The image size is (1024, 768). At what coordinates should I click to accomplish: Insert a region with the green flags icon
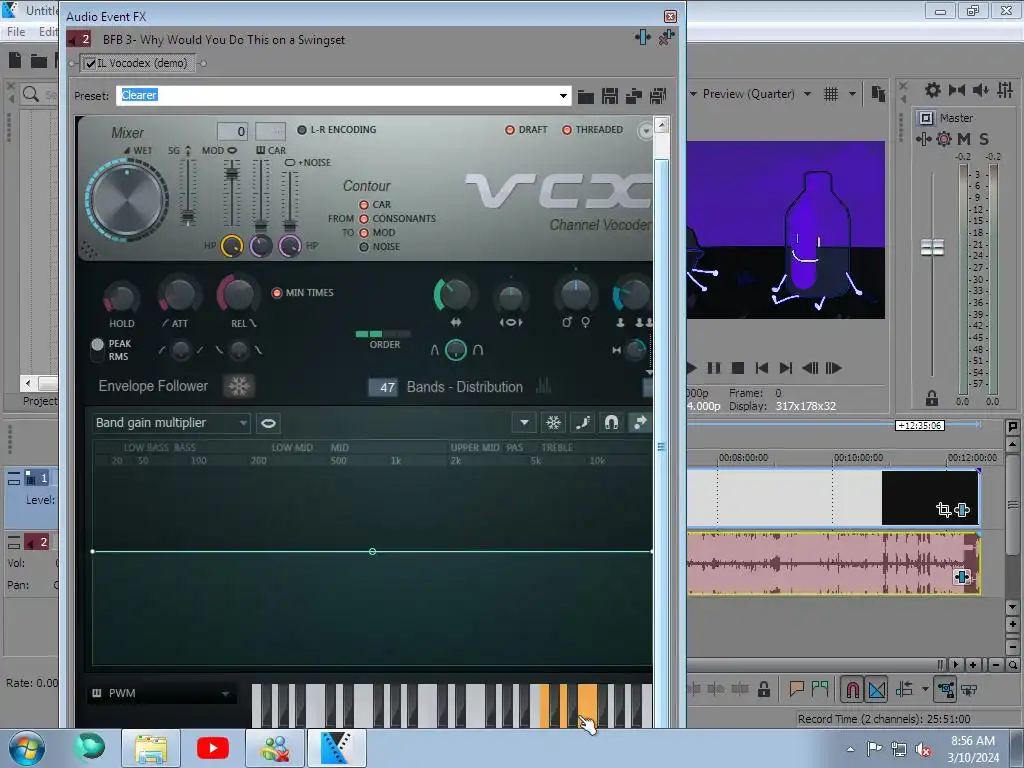(x=820, y=688)
